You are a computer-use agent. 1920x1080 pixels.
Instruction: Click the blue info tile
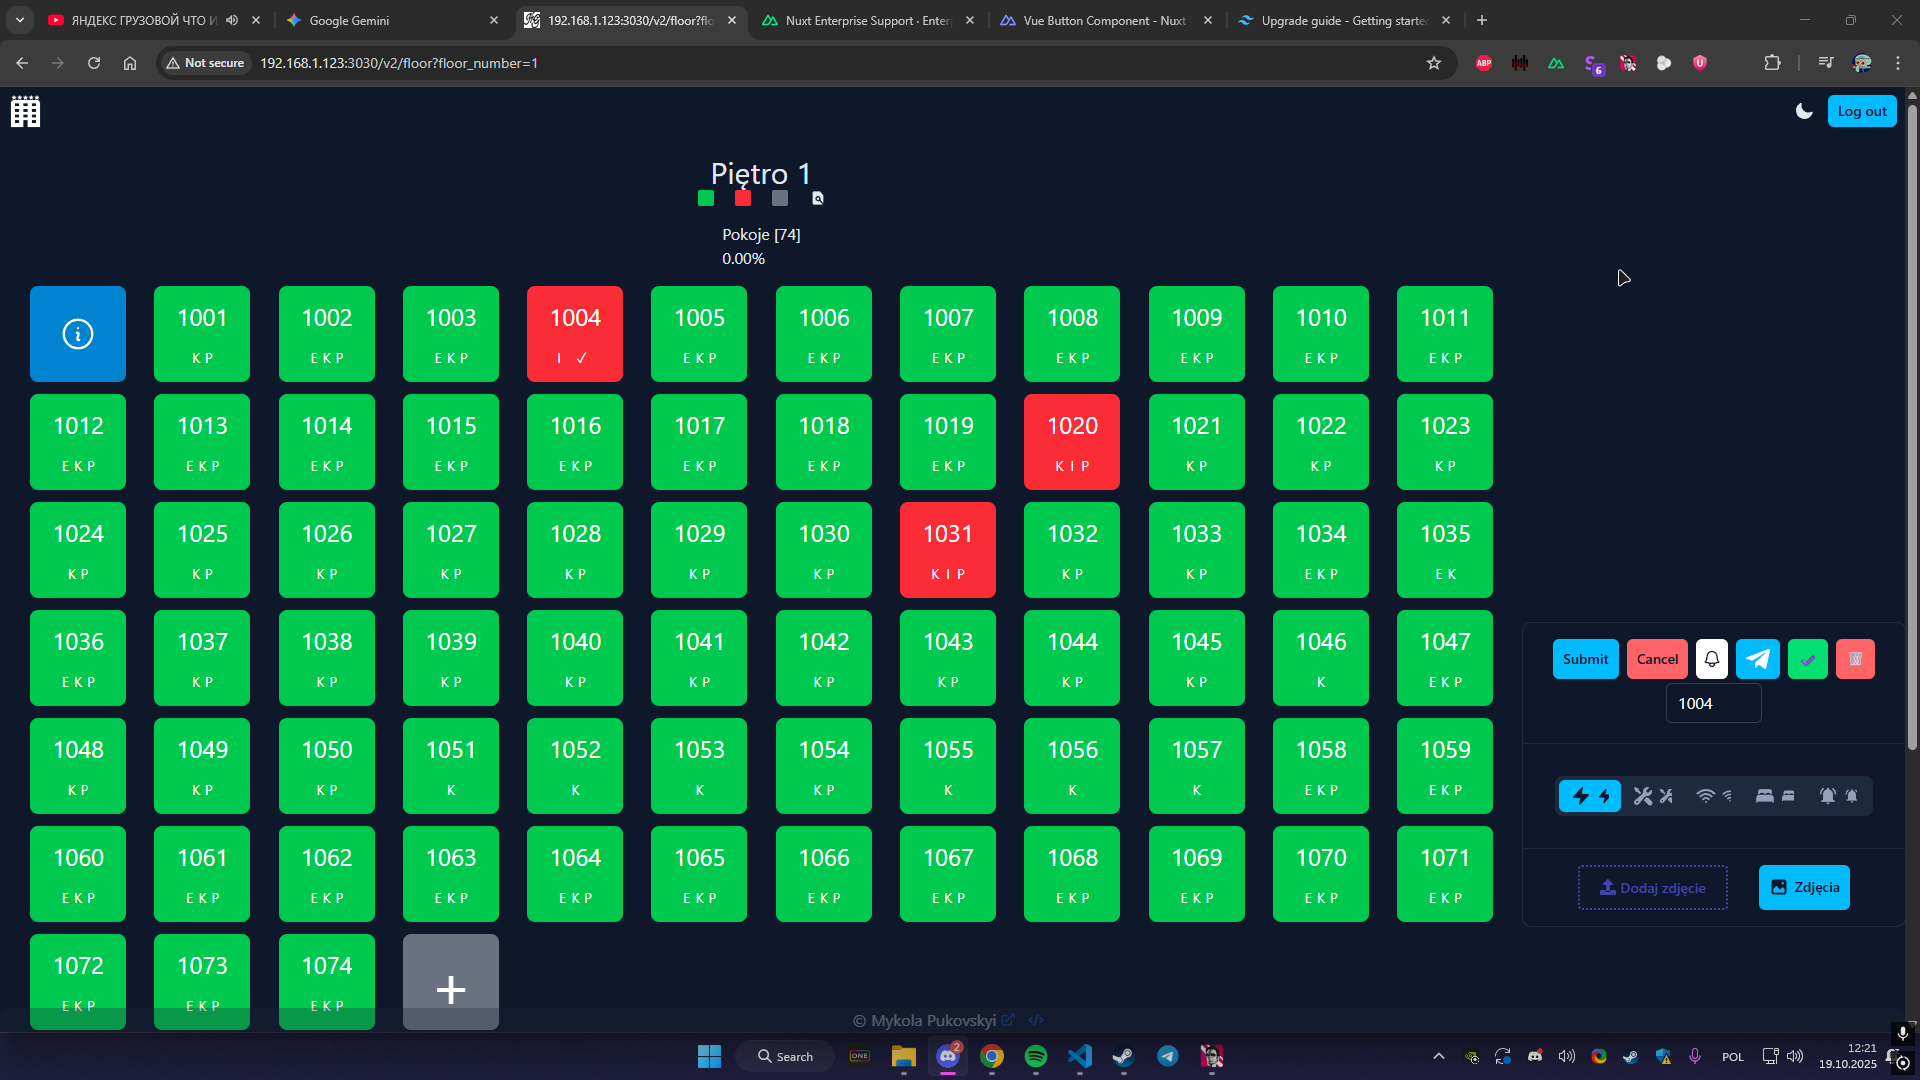78,334
